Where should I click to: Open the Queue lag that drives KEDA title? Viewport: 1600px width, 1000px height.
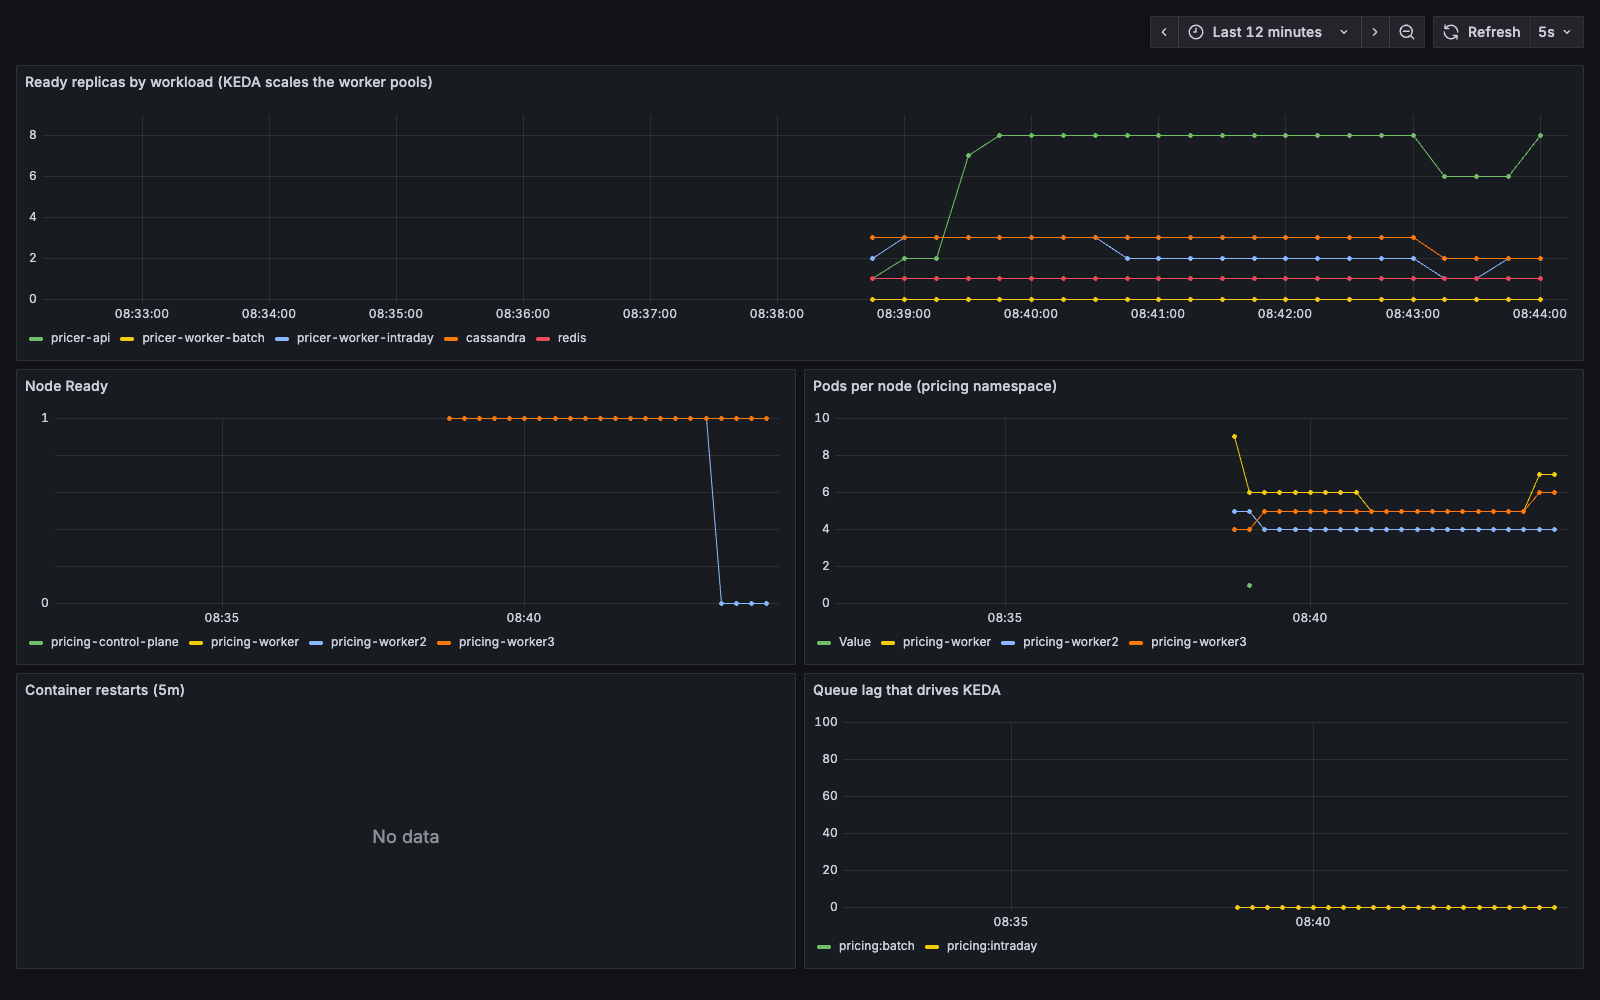click(907, 690)
